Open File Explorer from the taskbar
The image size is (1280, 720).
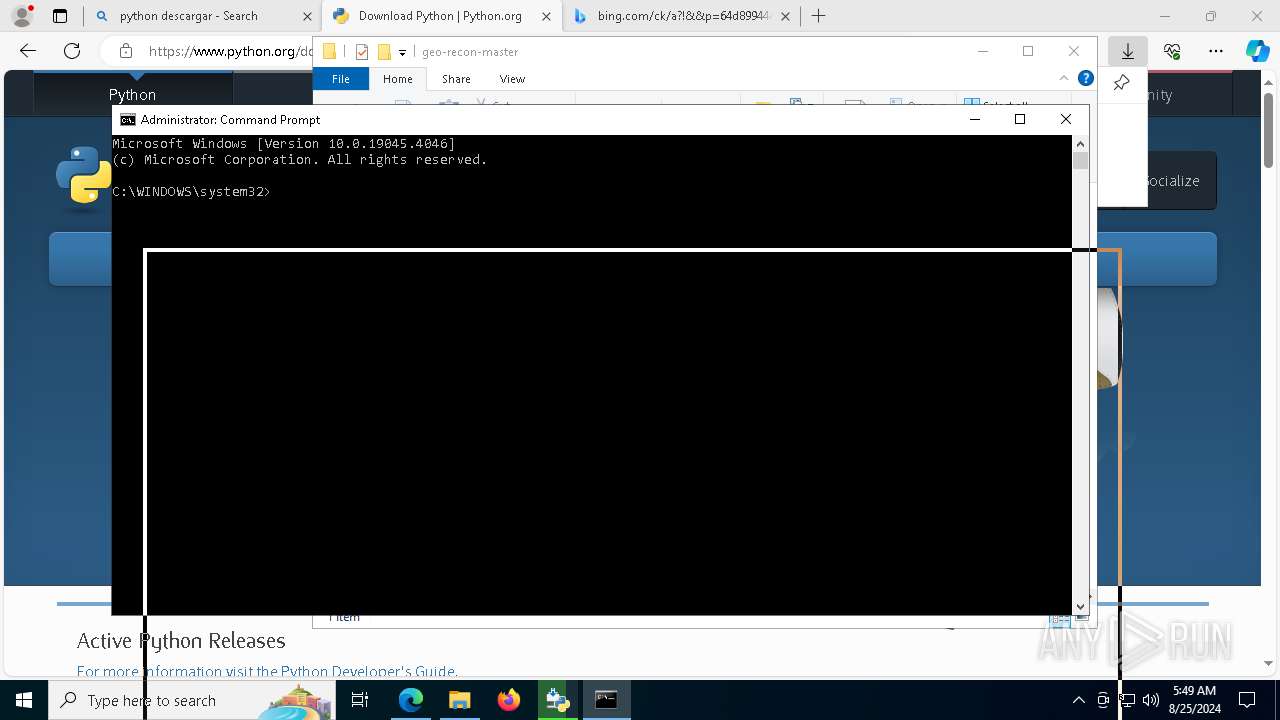(459, 700)
